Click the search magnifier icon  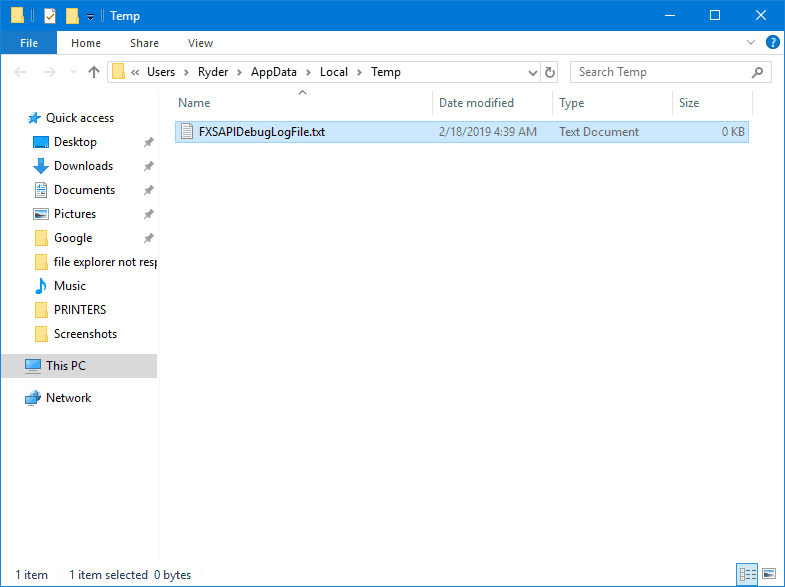[757, 72]
